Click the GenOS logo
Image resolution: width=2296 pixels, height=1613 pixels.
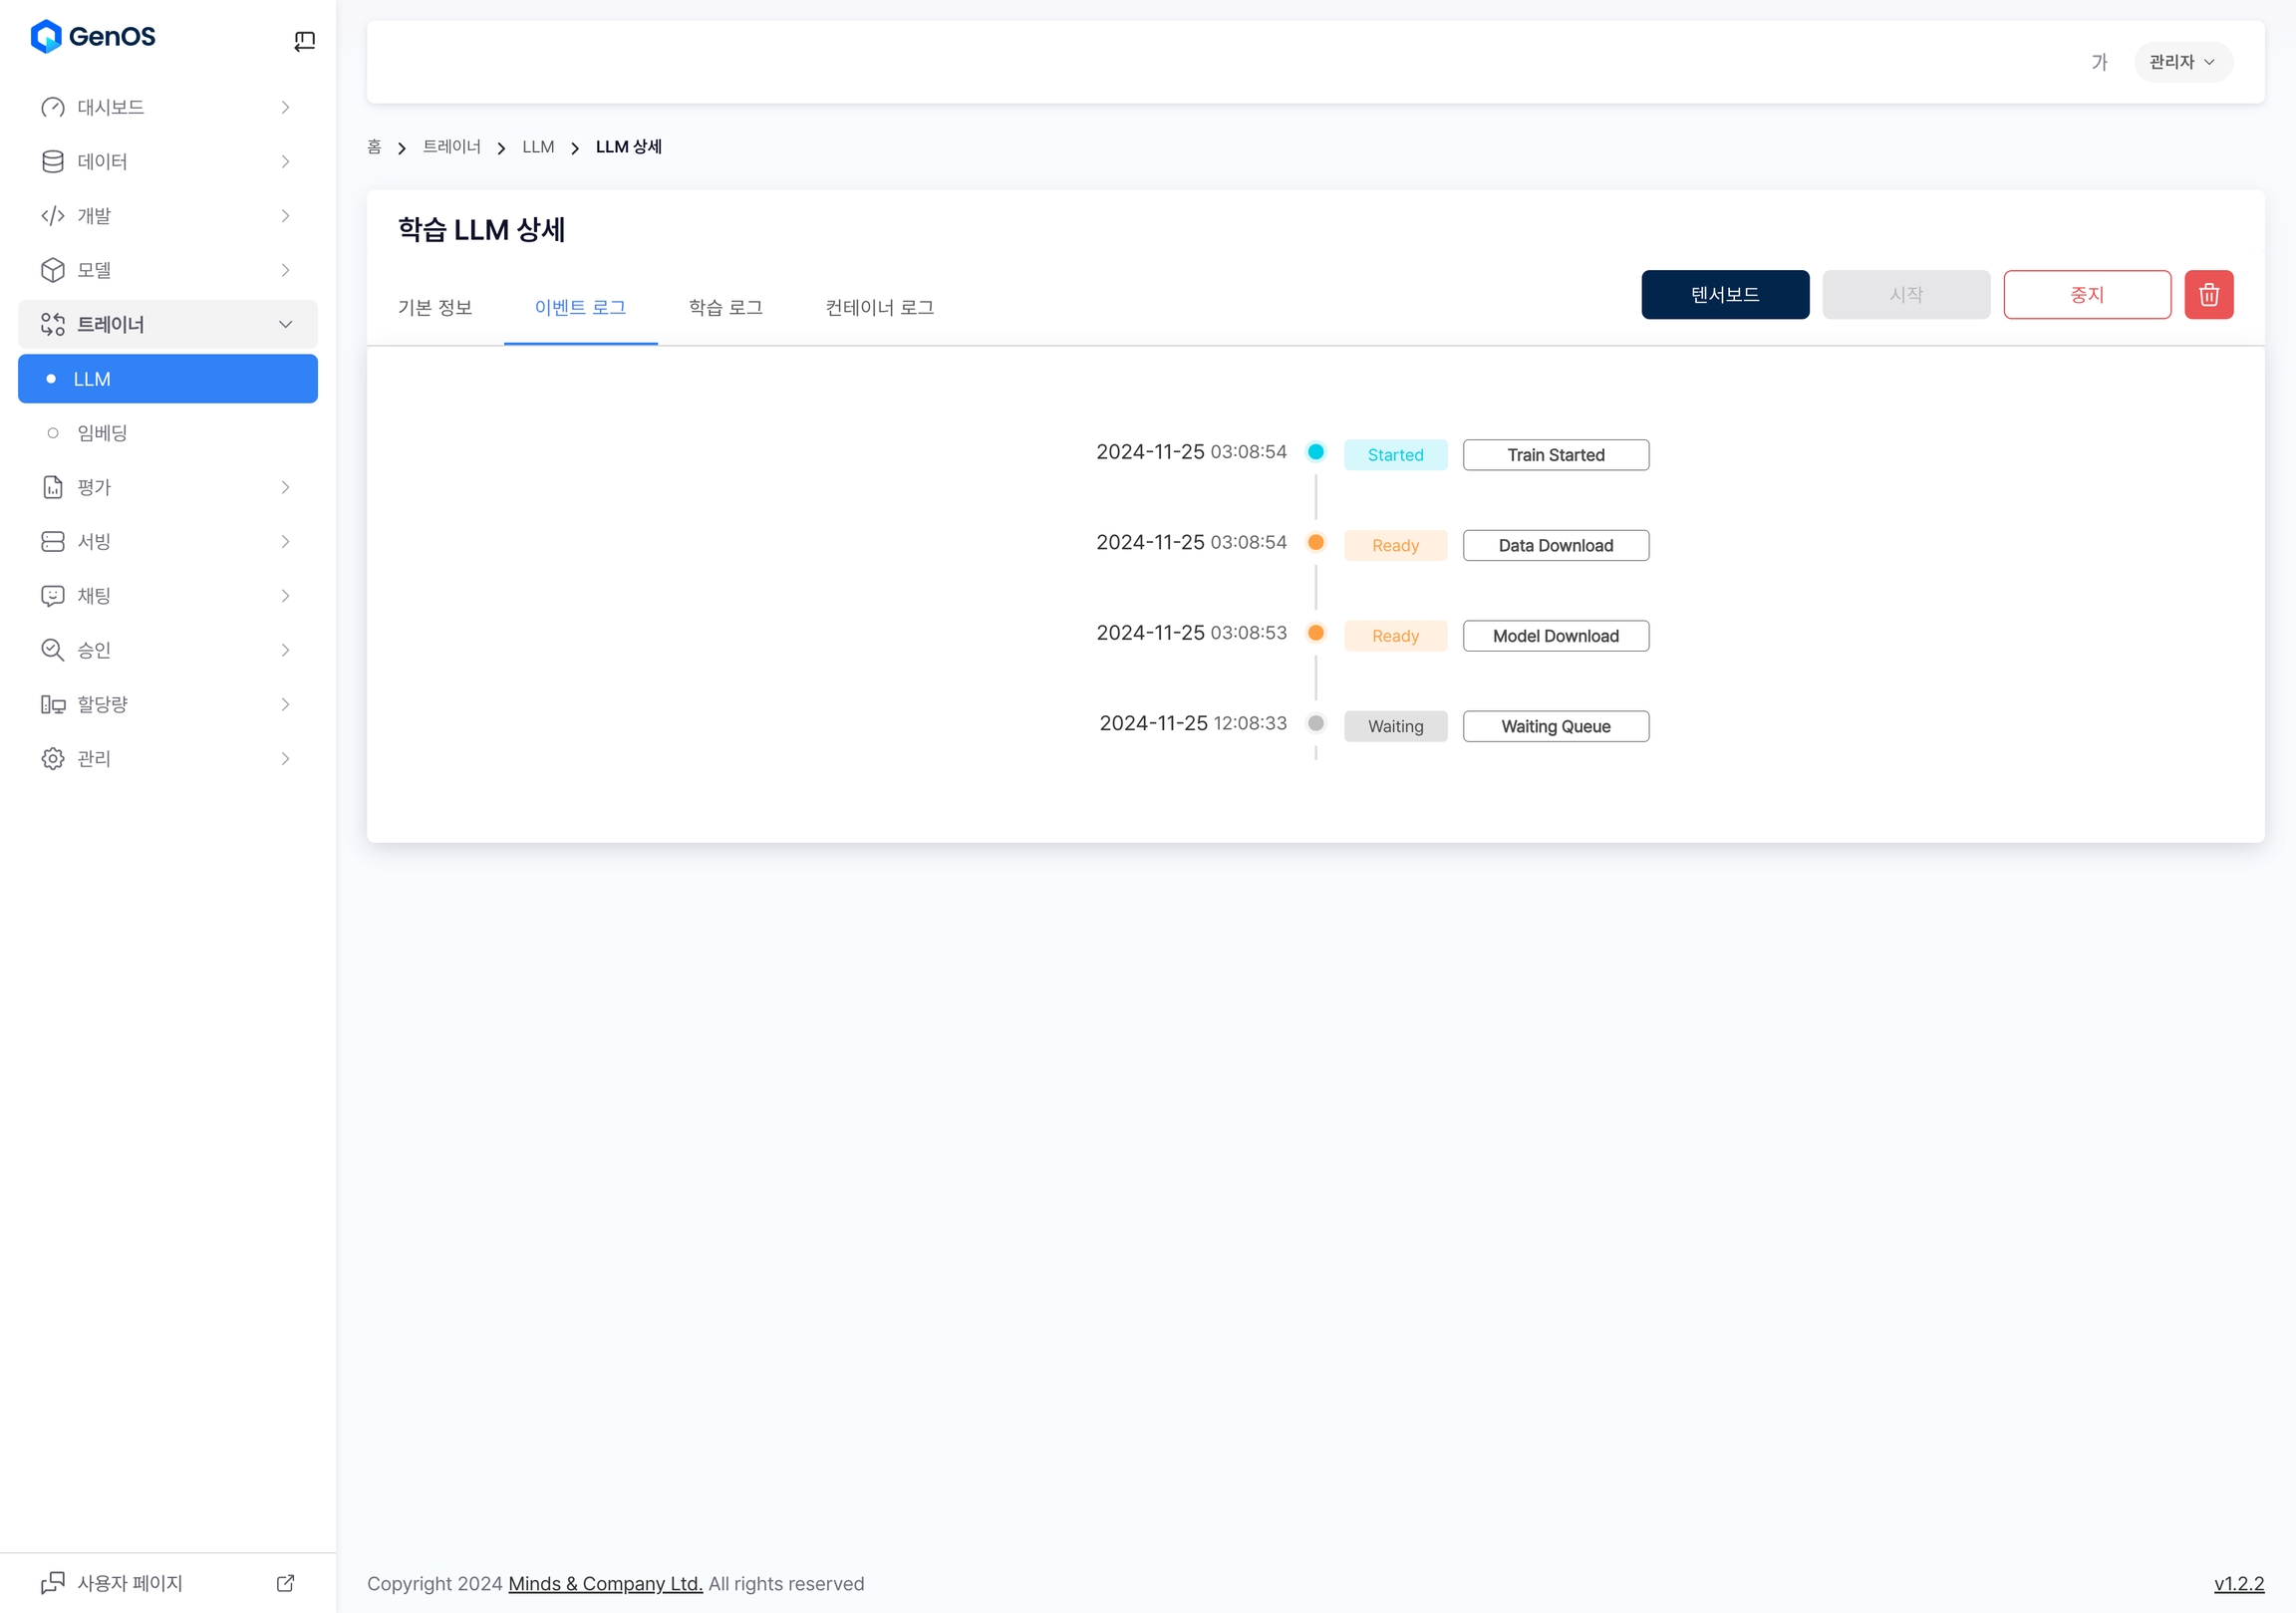coord(93,37)
